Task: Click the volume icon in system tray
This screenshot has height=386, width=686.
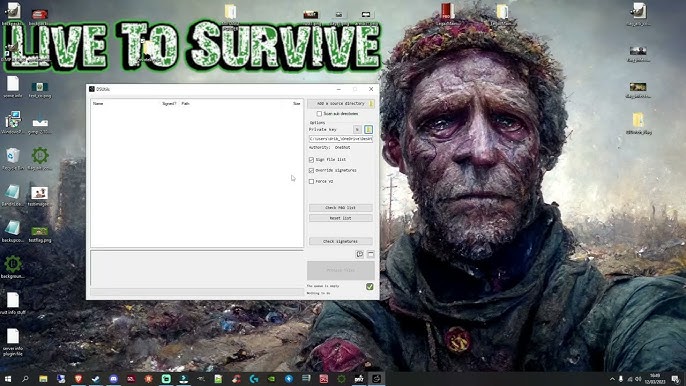Action: [638, 379]
